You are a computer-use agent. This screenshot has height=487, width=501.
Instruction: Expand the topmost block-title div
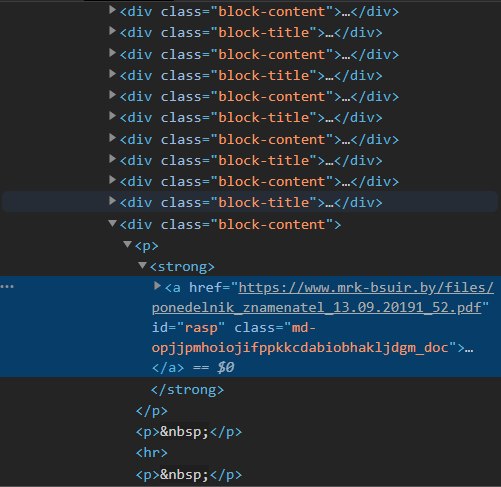point(113,31)
